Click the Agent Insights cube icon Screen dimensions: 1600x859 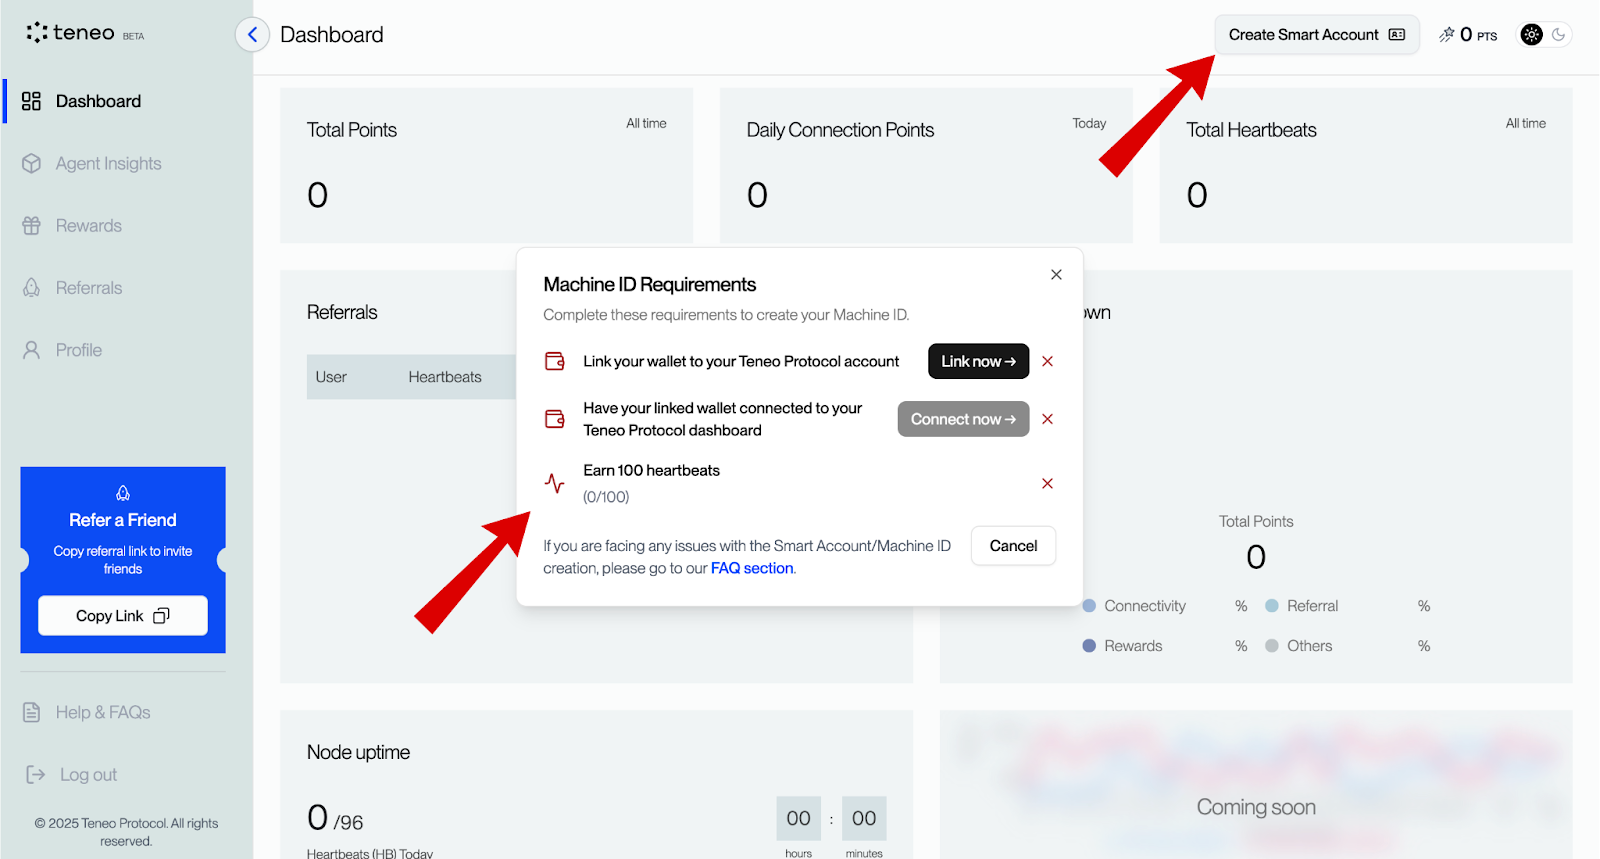coord(31,163)
